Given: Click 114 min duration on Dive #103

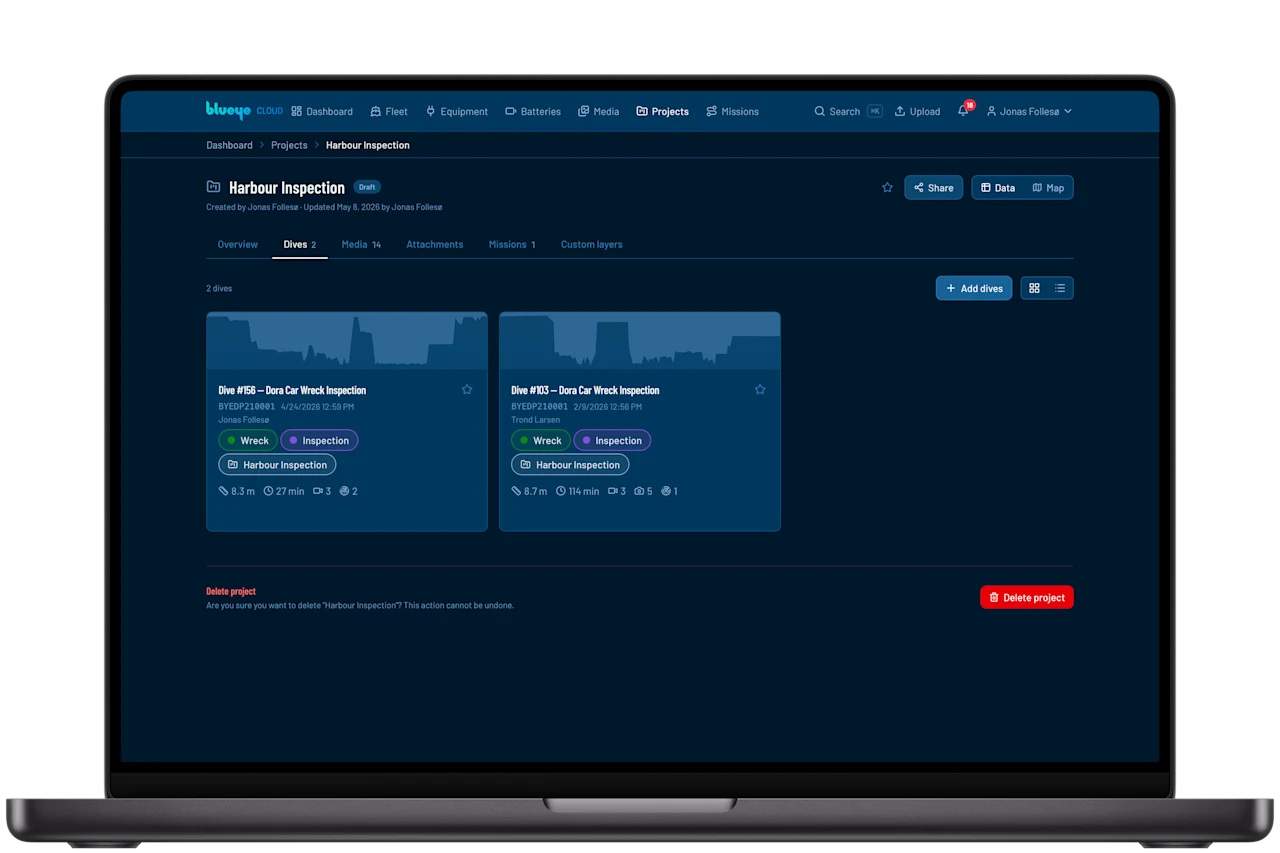Looking at the screenshot, I should click(578, 491).
